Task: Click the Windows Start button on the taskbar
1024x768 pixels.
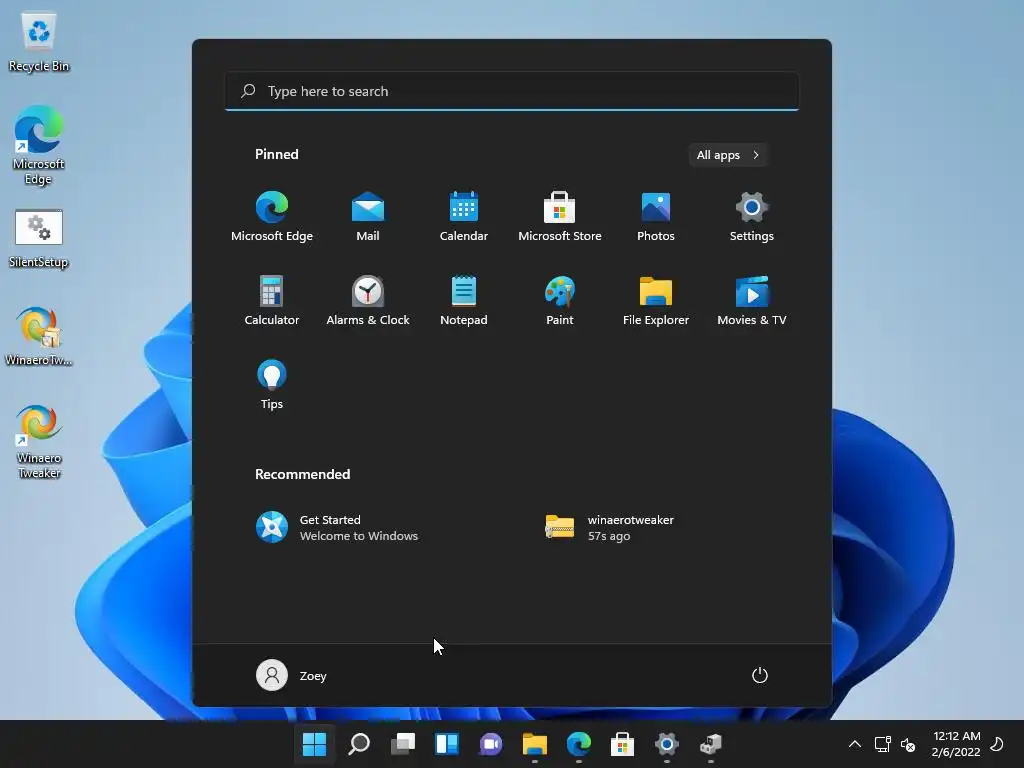Action: point(314,744)
